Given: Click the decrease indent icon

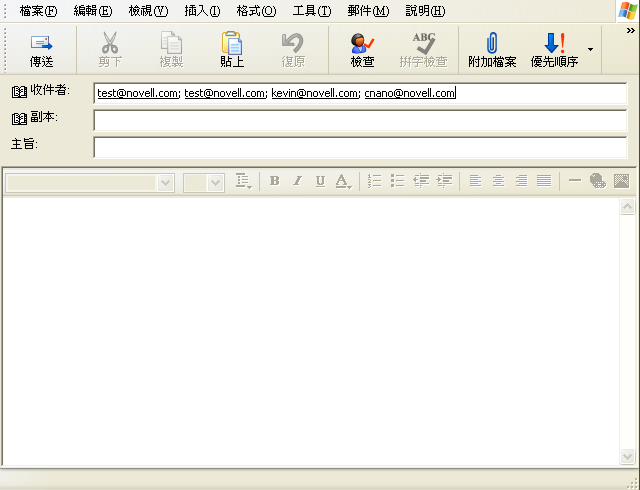Looking at the screenshot, I should click(x=421, y=180).
